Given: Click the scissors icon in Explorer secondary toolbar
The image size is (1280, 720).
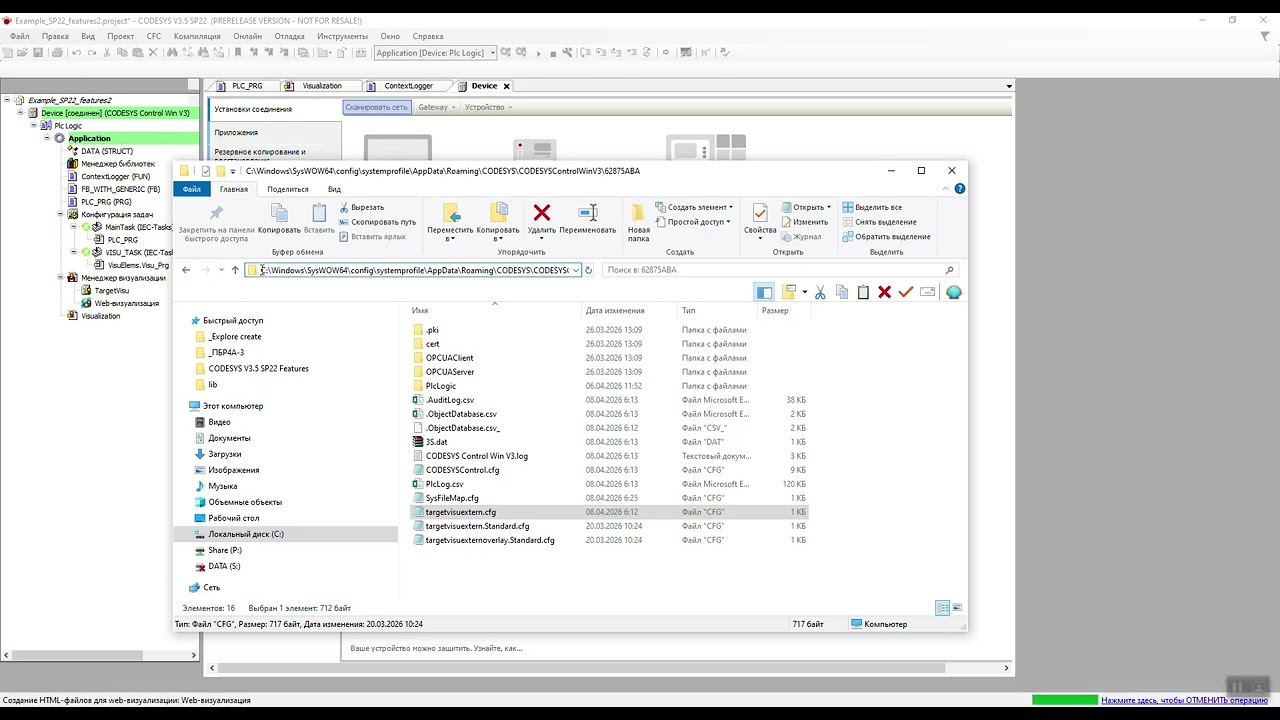Looking at the screenshot, I should click(x=820, y=292).
